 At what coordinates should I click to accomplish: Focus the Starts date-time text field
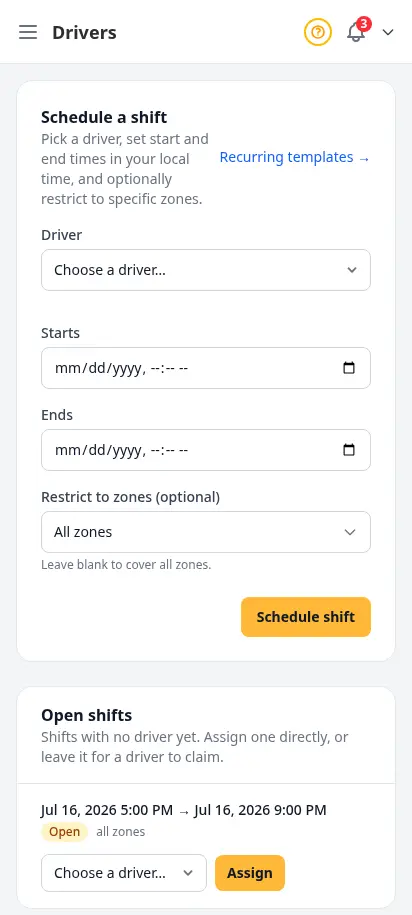(193, 368)
